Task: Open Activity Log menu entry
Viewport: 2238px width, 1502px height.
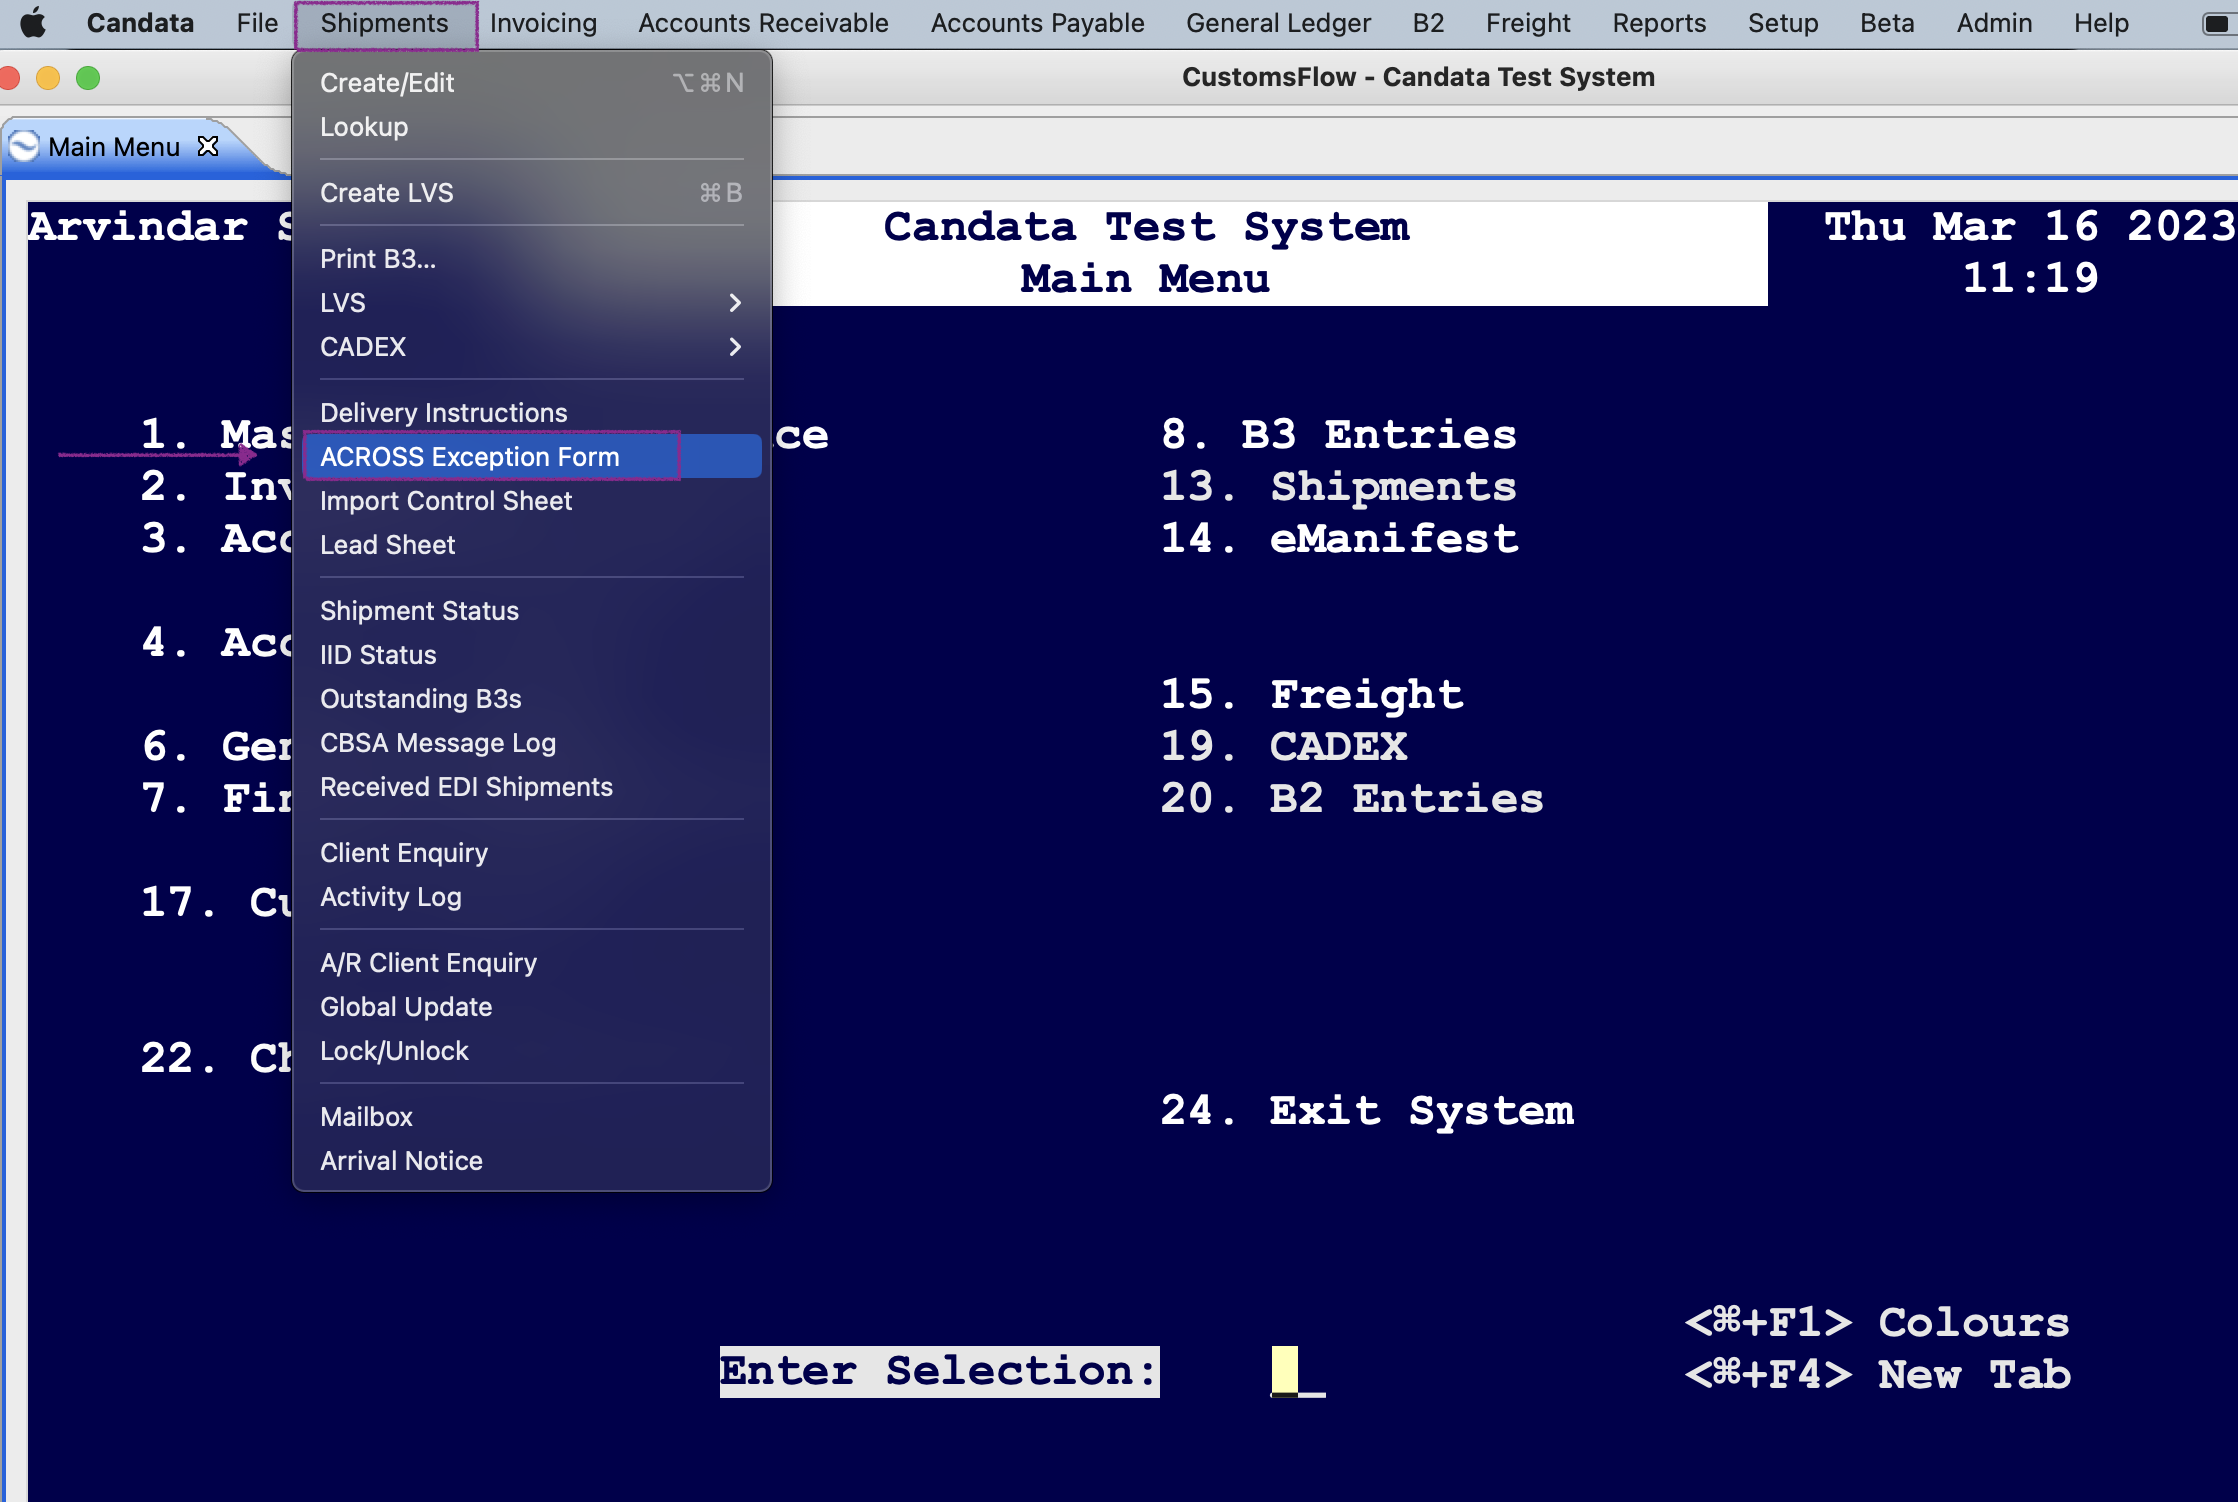Action: 531,896
